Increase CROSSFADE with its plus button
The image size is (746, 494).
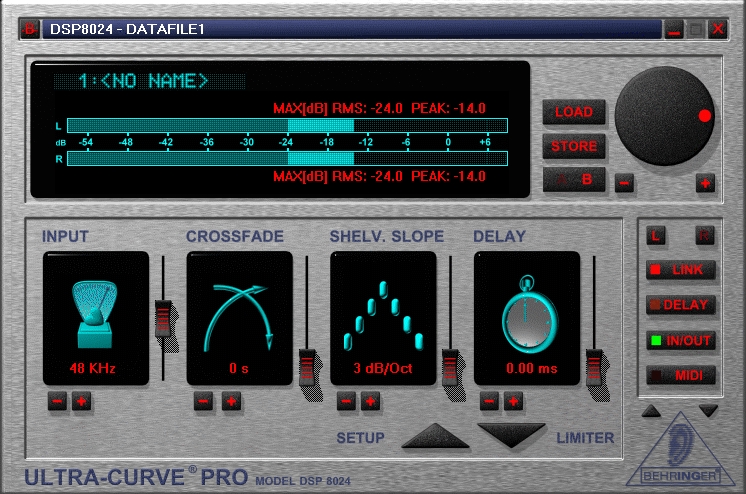pos(231,402)
